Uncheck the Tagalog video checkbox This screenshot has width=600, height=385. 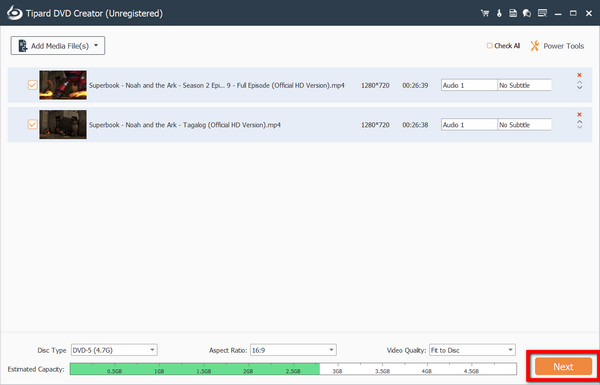(33, 124)
